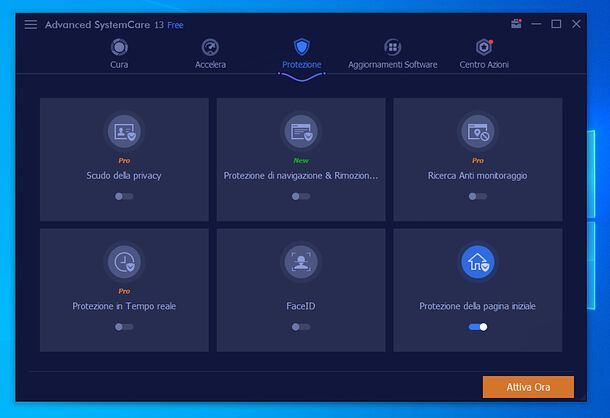
Task: Click Protezione della pagina iniziale label
Action: pyautogui.click(x=478, y=306)
